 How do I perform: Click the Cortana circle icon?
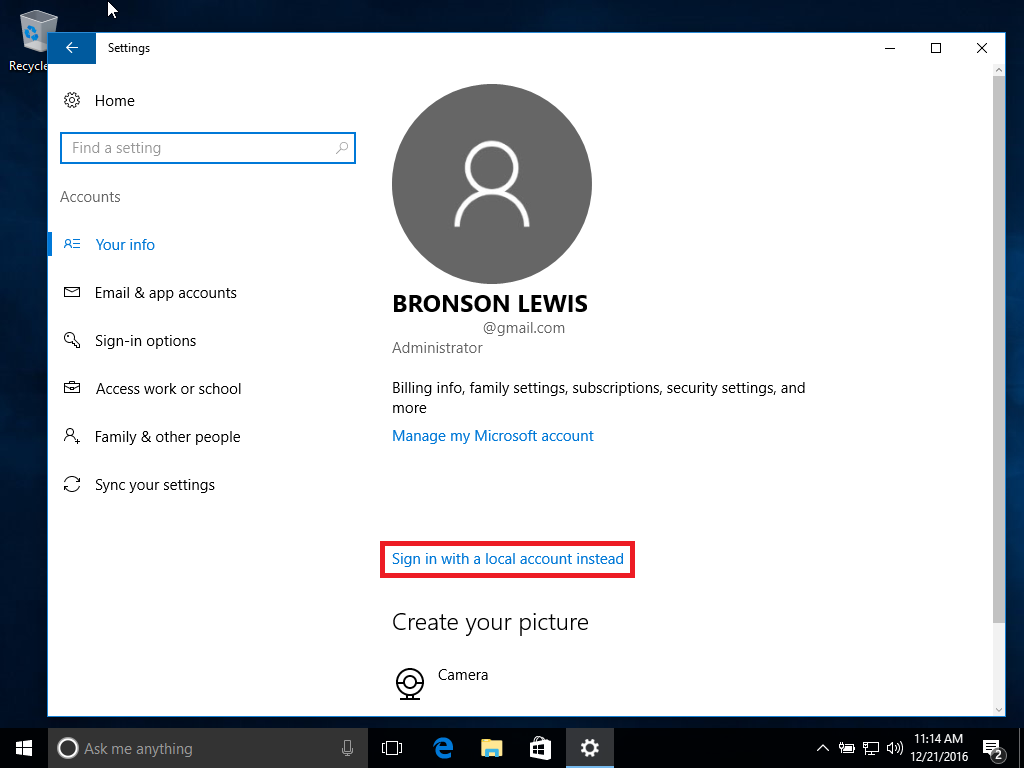[x=67, y=748]
